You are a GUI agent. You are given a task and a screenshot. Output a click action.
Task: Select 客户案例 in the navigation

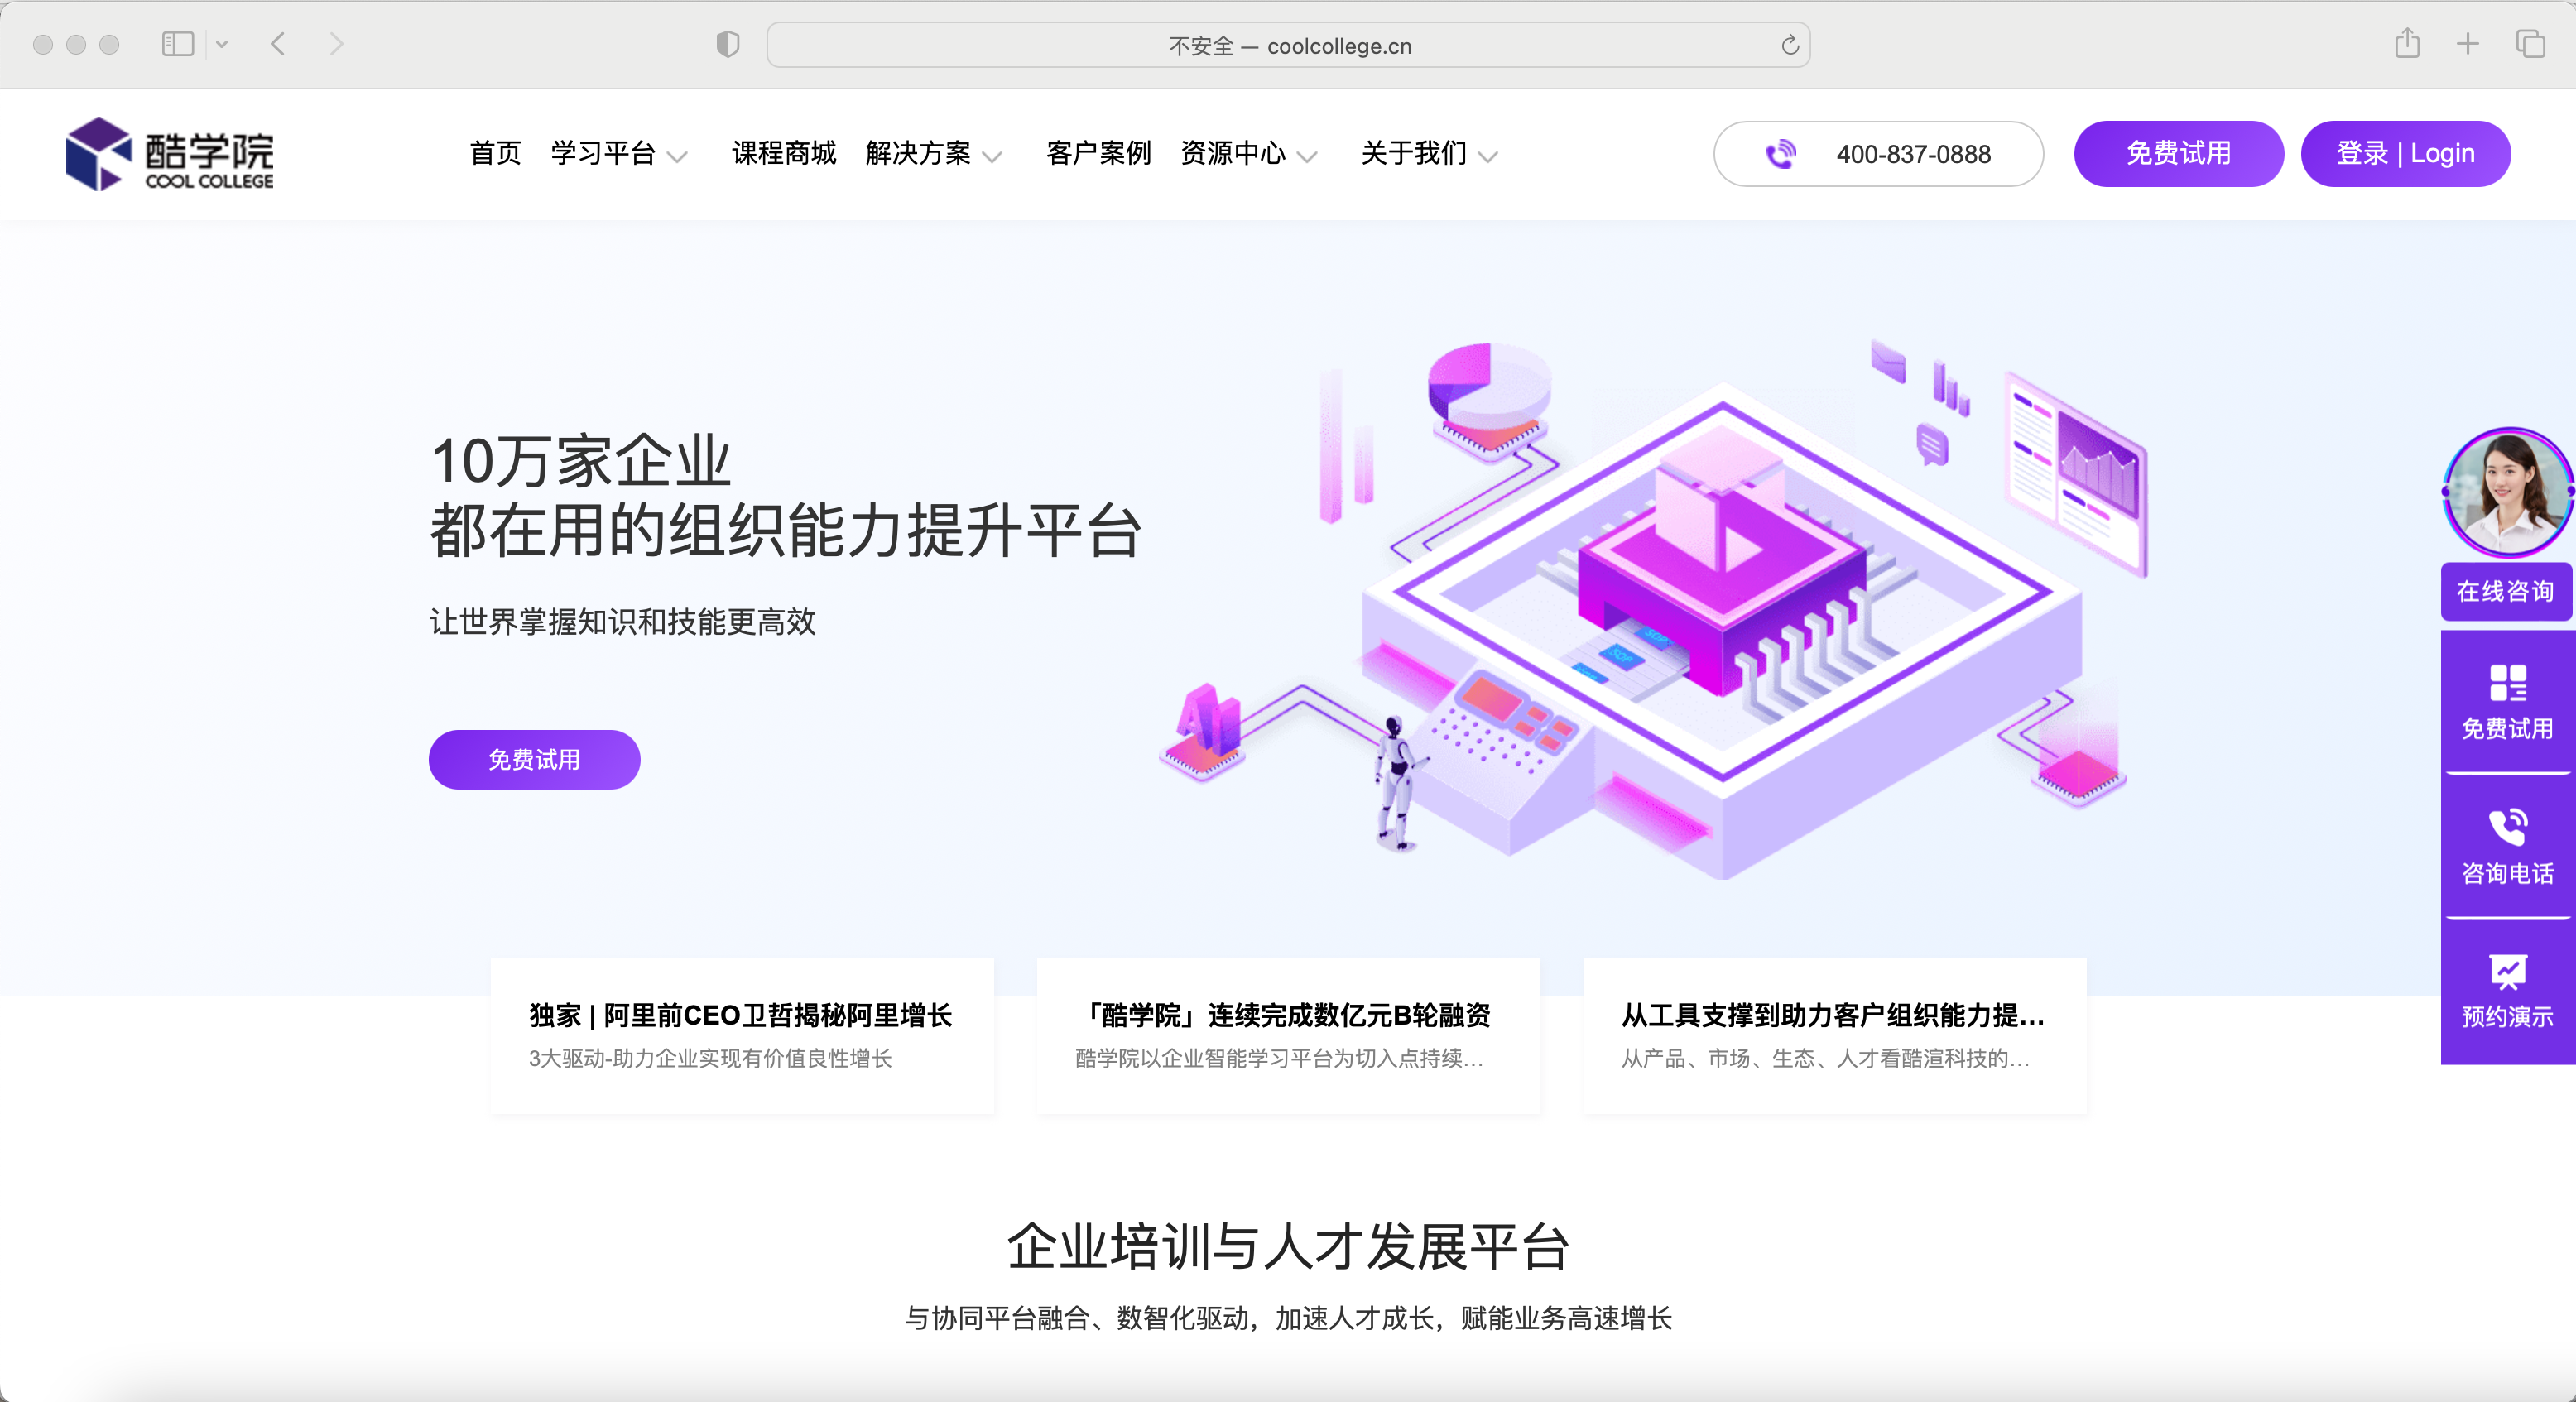(x=1098, y=154)
